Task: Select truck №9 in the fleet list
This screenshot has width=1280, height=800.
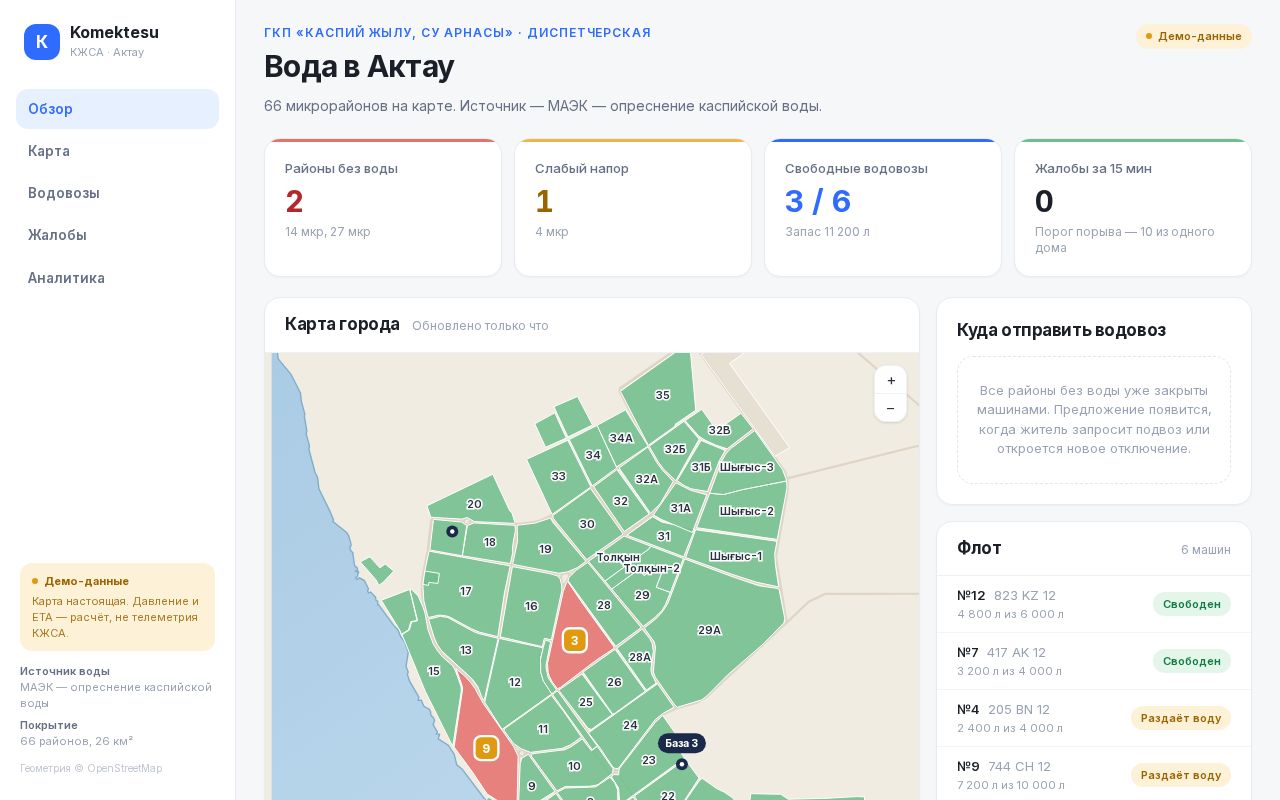Action: pos(1094,775)
